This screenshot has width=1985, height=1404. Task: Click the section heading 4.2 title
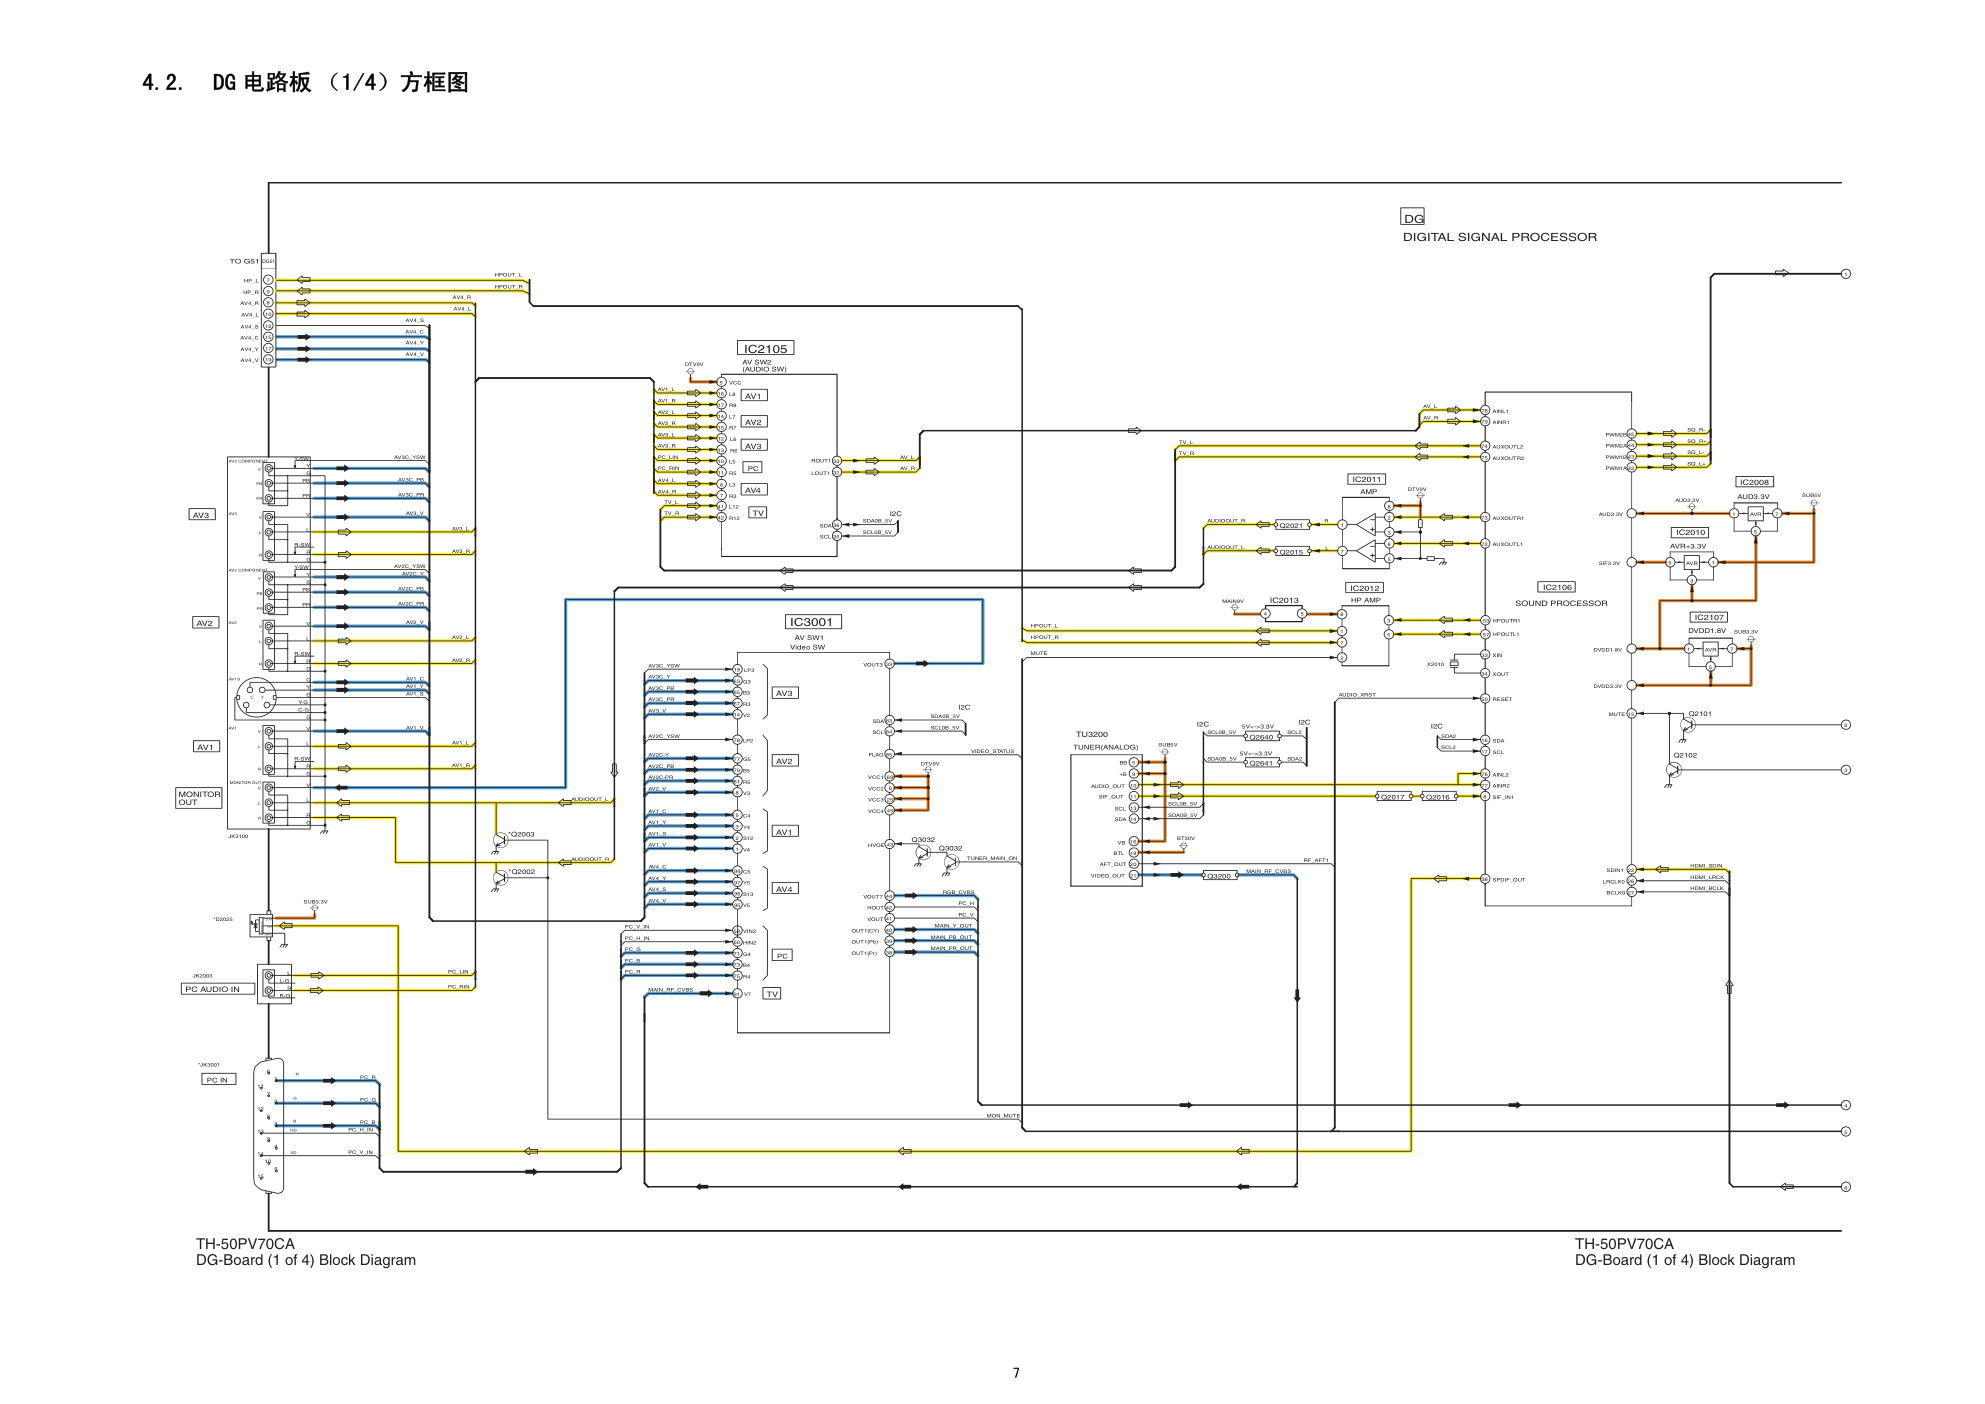(x=305, y=83)
